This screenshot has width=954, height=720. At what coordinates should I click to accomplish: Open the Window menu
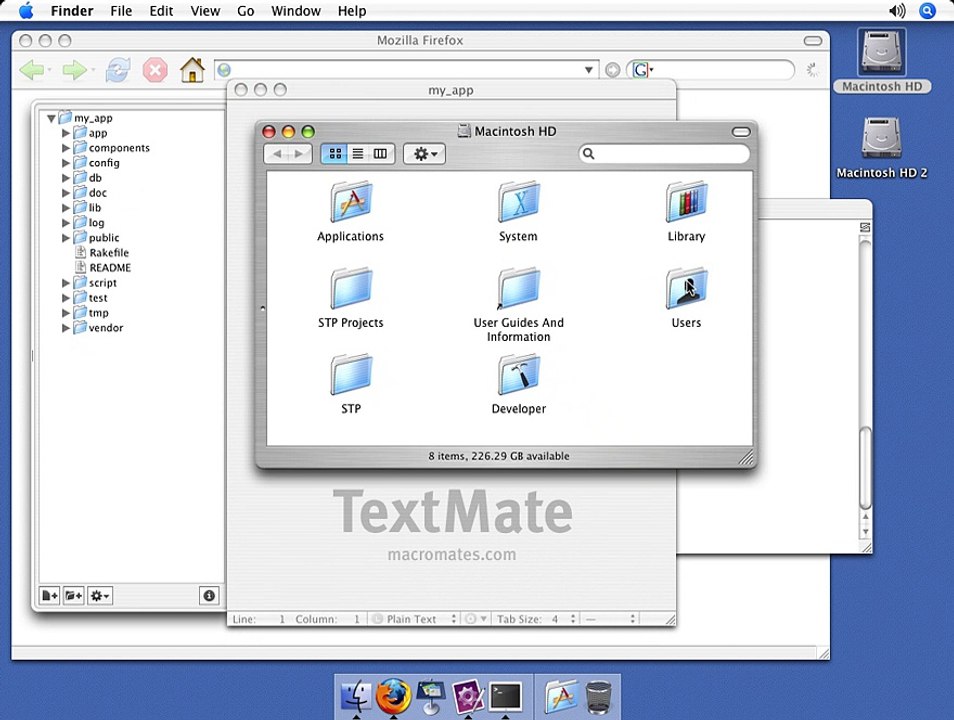[x=296, y=10]
